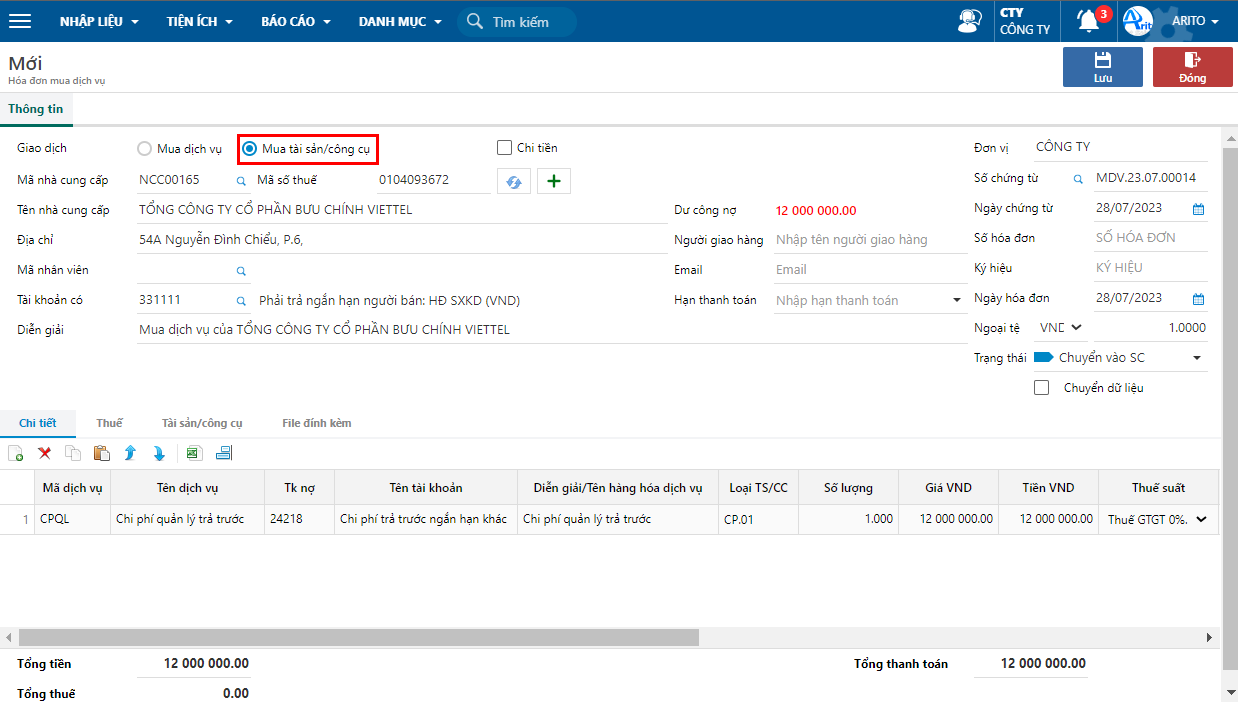Viewport: 1238px width, 707px height.
Task: Click the paste clipboard icon in grid toolbar
Action: (x=101, y=453)
